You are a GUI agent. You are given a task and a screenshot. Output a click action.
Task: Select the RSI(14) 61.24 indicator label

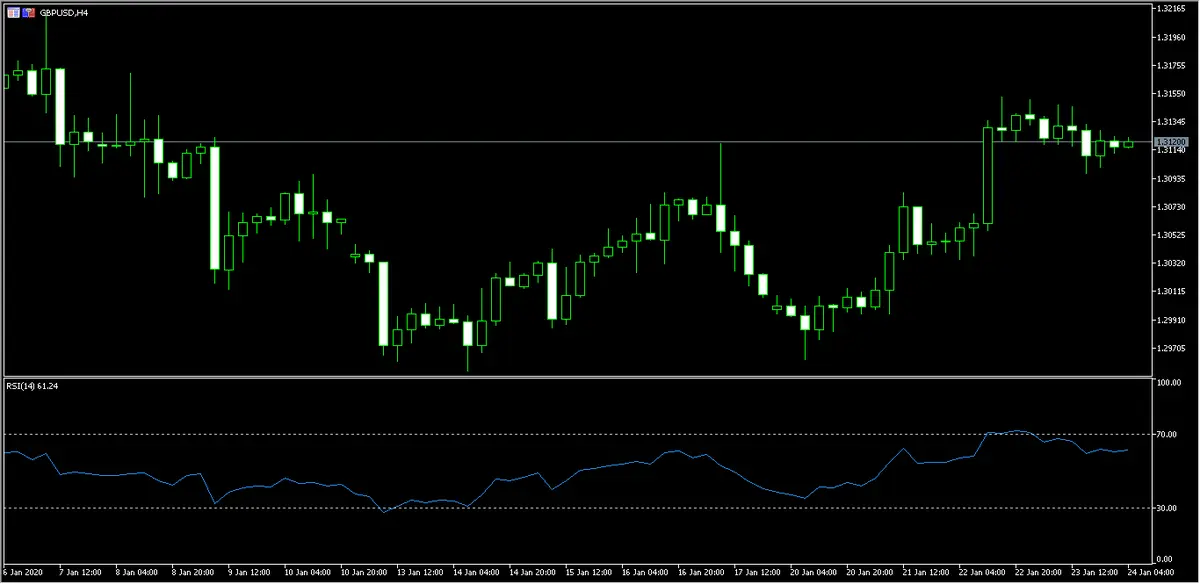tap(32, 384)
